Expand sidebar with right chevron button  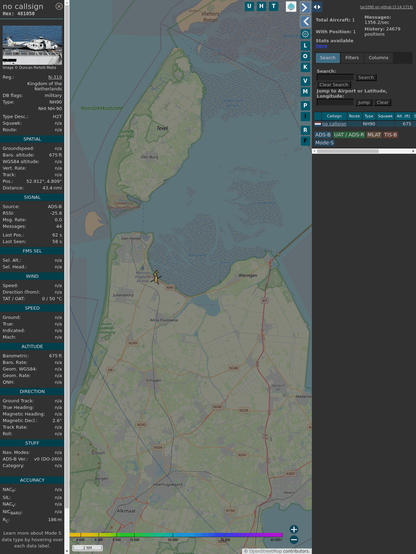coord(305,7)
